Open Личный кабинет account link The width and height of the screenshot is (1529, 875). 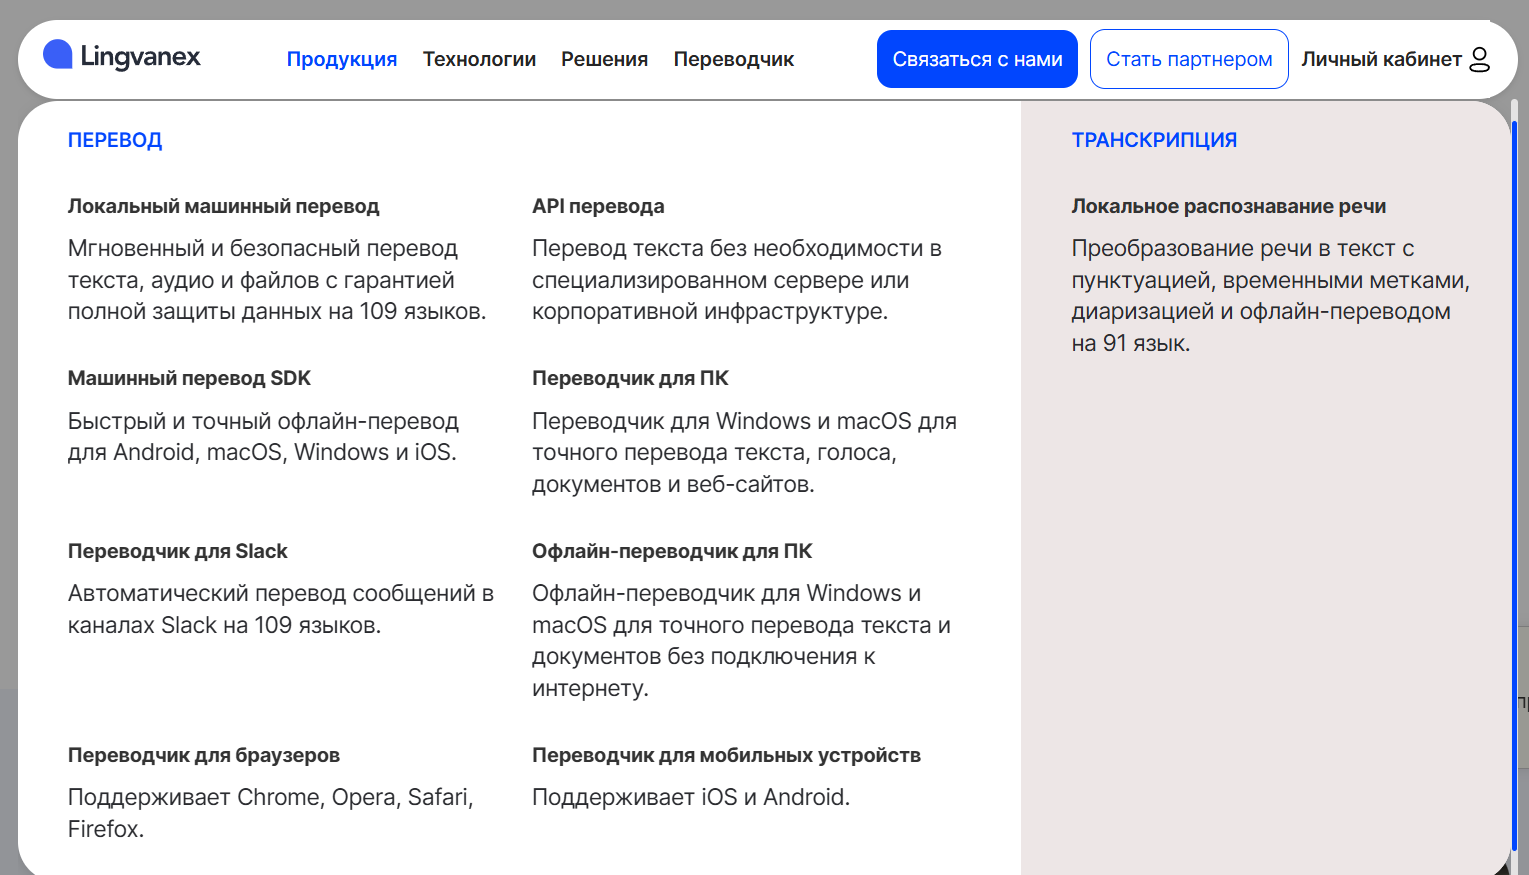(1381, 60)
